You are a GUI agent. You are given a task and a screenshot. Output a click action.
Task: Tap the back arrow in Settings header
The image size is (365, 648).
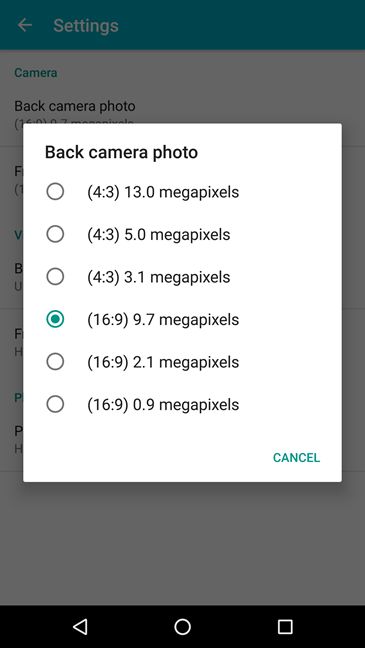point(25,25)
